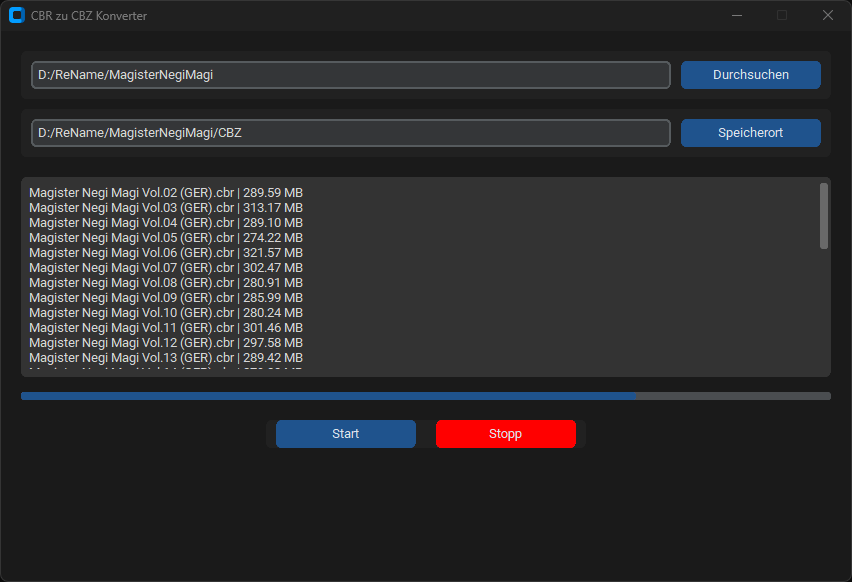
Task: Select Magister Negi Magi Vol.10 (GER).cbr entry
Action: coord(166,313)
